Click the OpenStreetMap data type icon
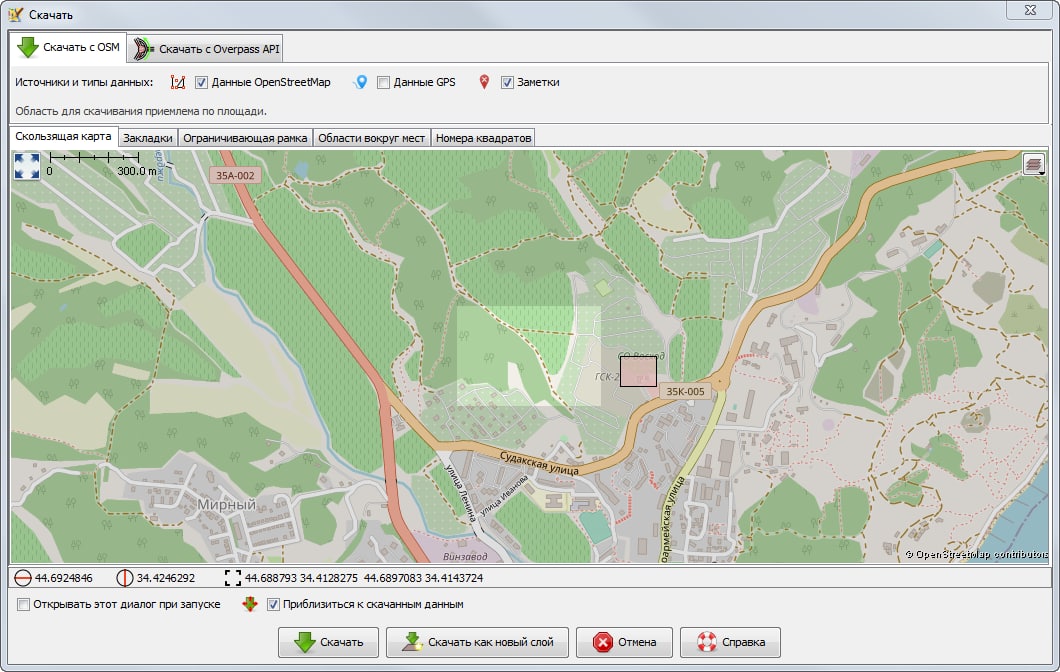This screenshot has width=1060, height=672. (178, 82)
